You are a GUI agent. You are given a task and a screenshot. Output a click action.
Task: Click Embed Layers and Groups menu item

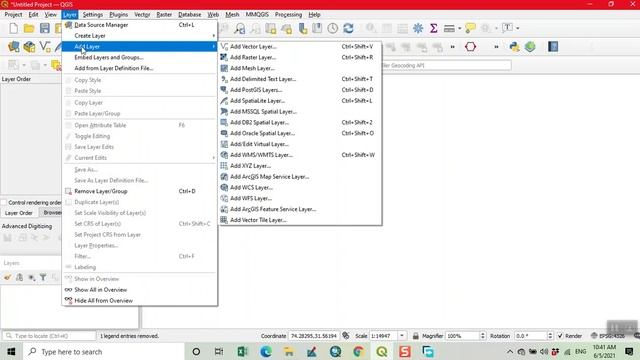139,57
